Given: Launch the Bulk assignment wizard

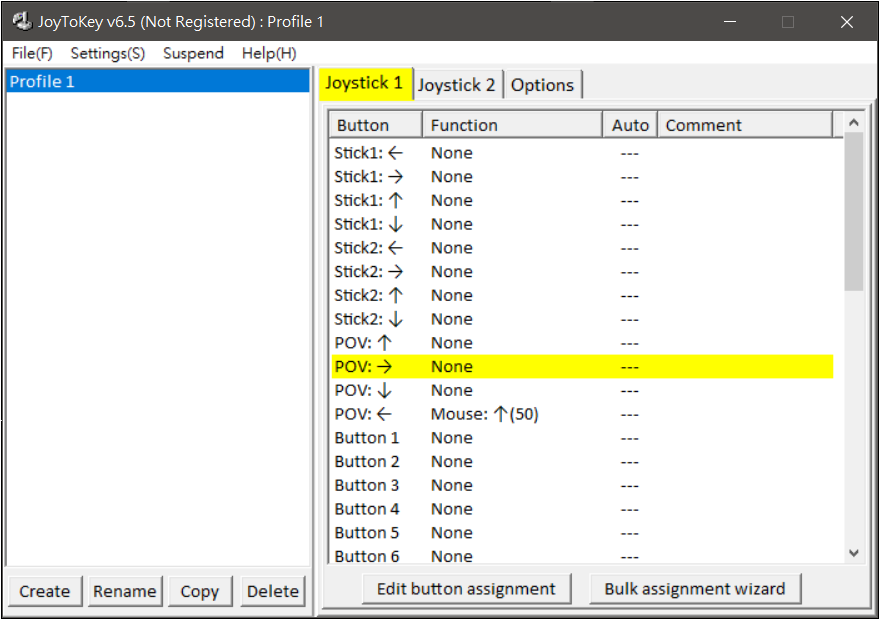Looking at the screenshot, I should click(695, 589).
